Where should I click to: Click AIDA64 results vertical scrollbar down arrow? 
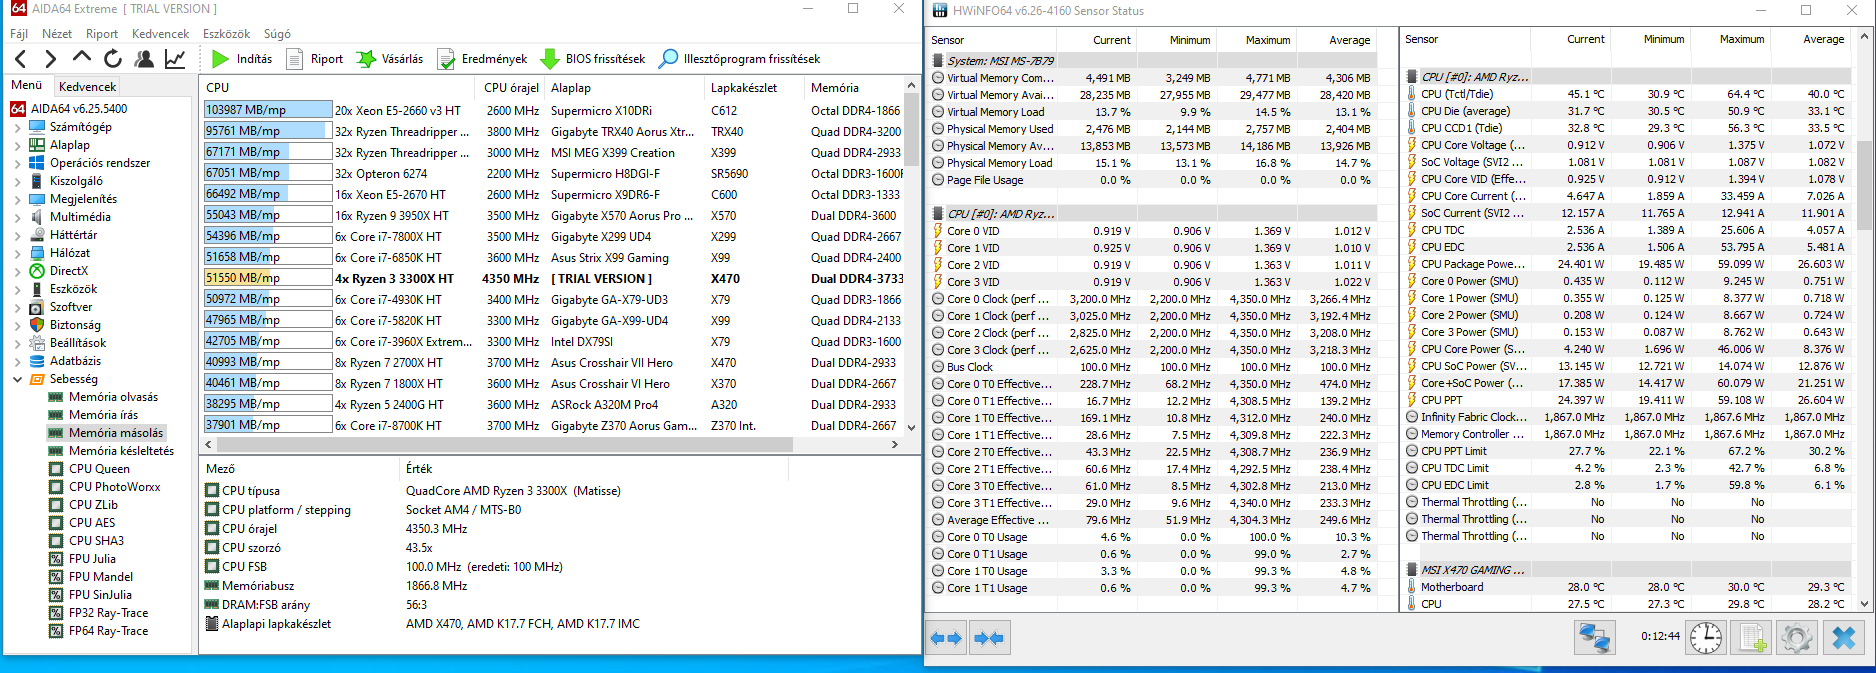pyautogui.click(x=911, y=427)
